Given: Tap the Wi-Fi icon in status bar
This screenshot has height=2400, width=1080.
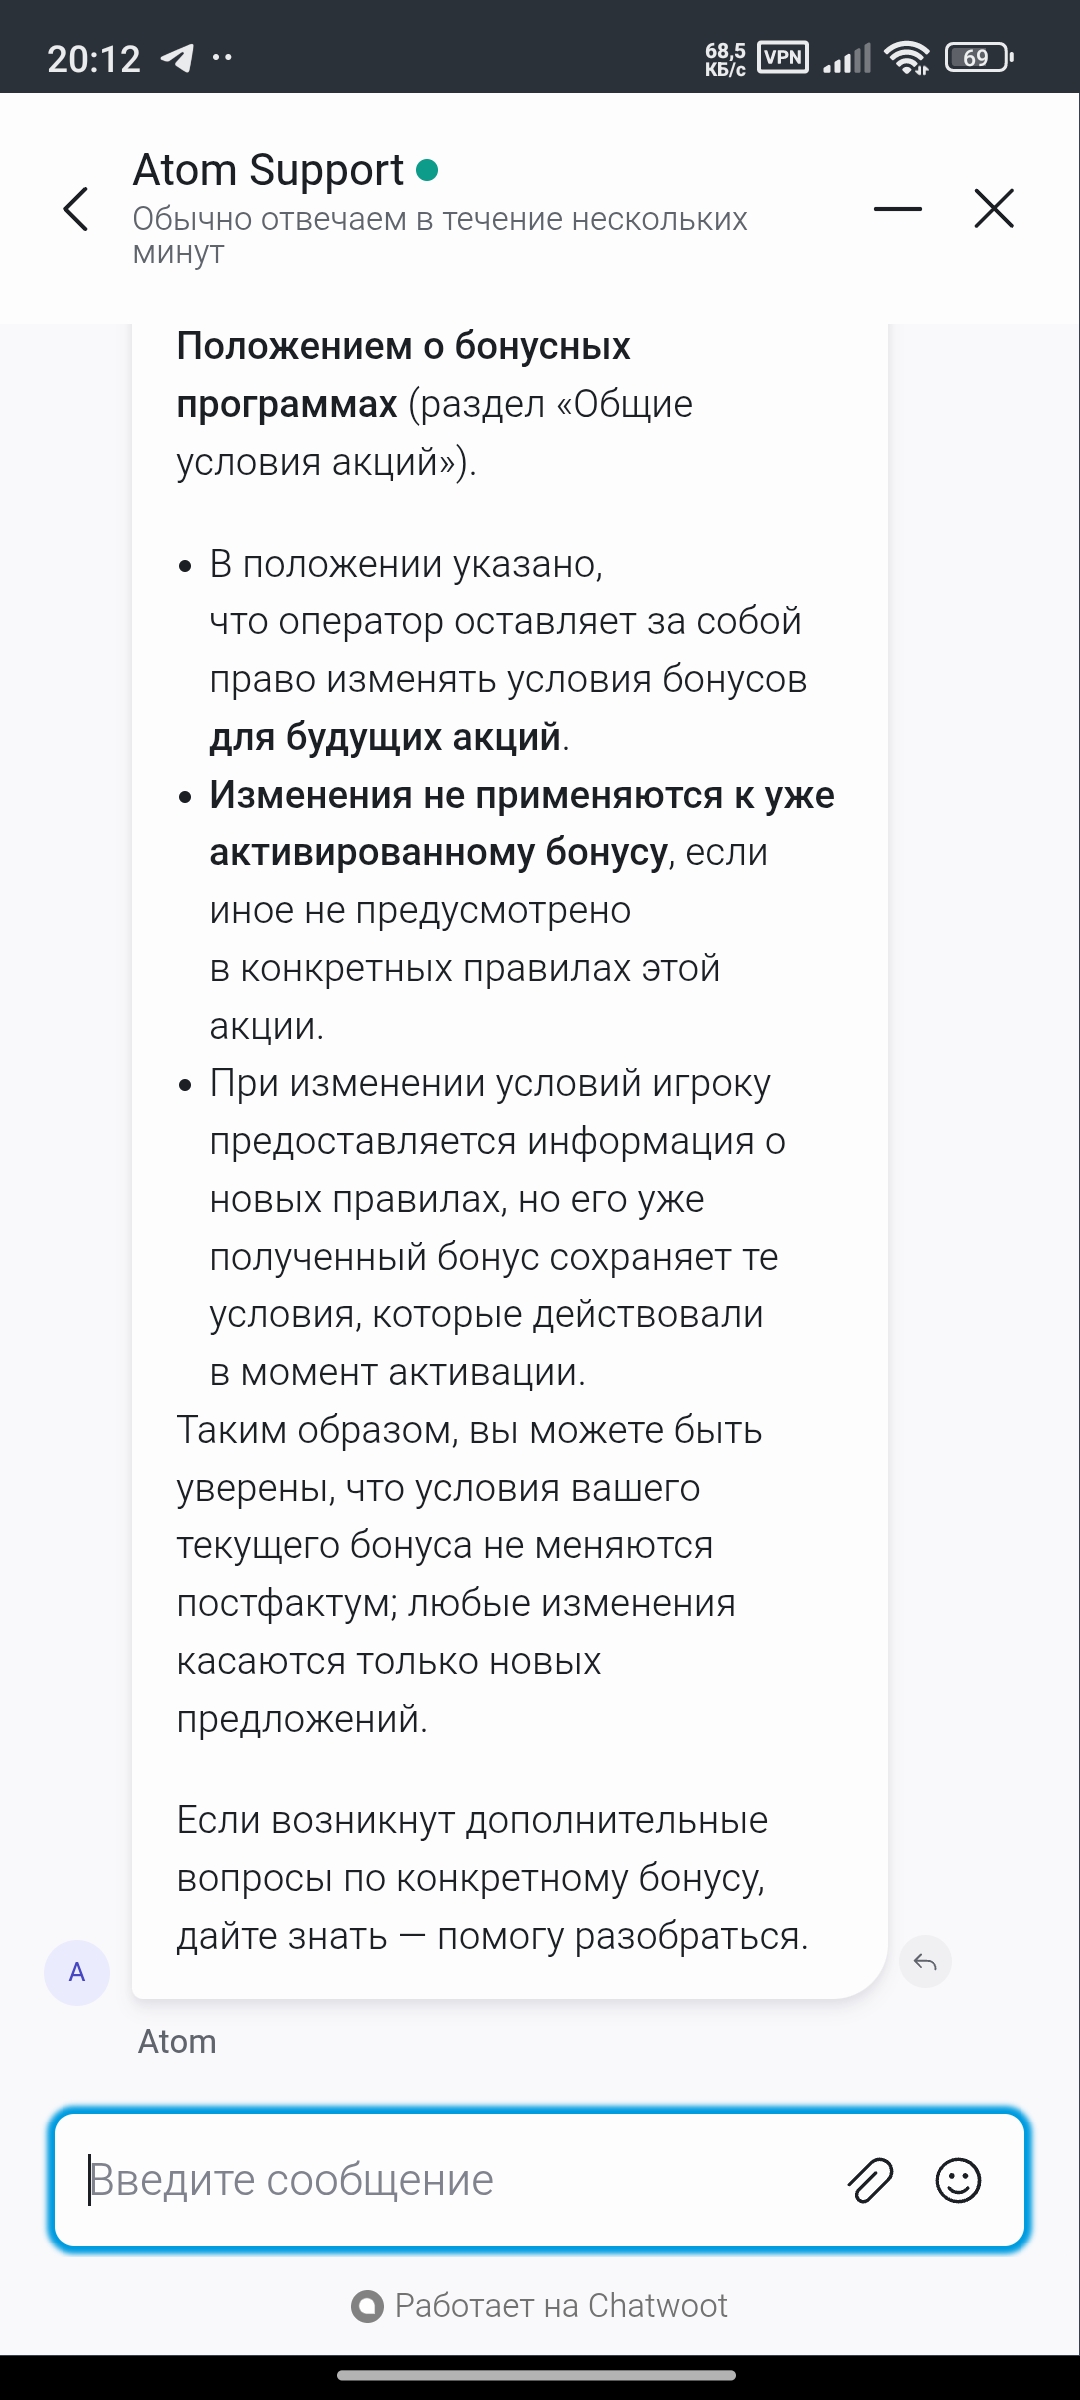Looking at the screenshot, I should (908, 58).
